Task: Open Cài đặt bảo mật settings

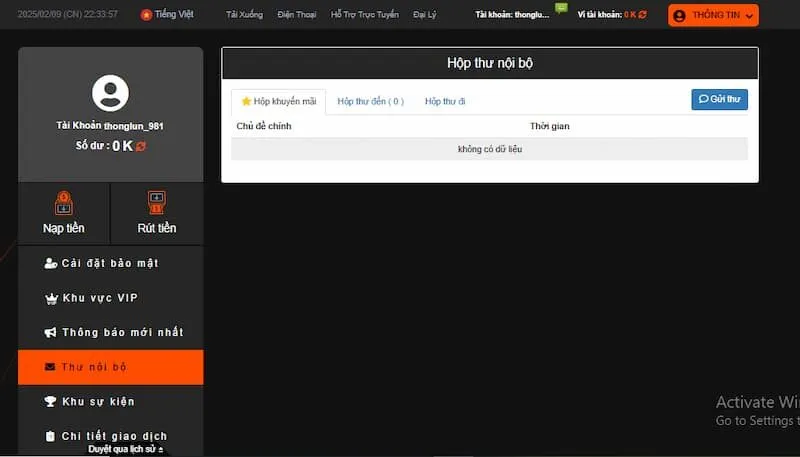Action: [110, 263]
